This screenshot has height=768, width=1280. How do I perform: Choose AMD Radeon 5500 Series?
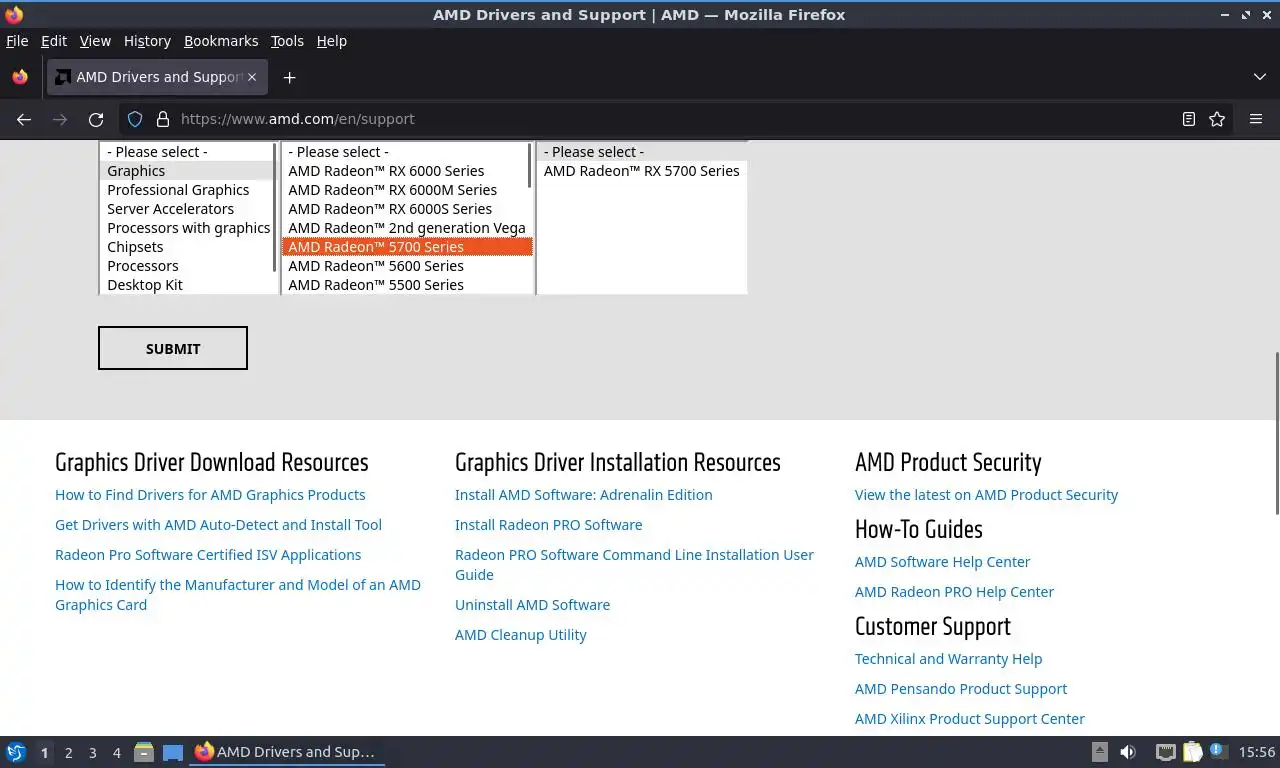pyautogui.click(x=405, y=285)
